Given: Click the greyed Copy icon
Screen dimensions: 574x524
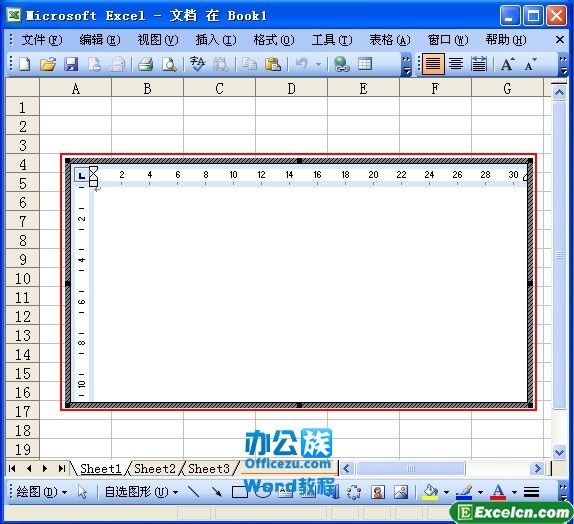Looking at the screenshot, I should (x=250, y=64).
